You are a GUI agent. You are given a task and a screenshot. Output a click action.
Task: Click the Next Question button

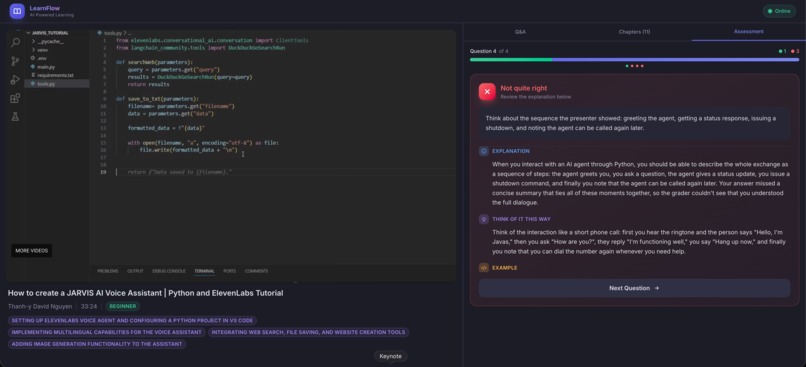pyautogui.click(x=634, y=288)
